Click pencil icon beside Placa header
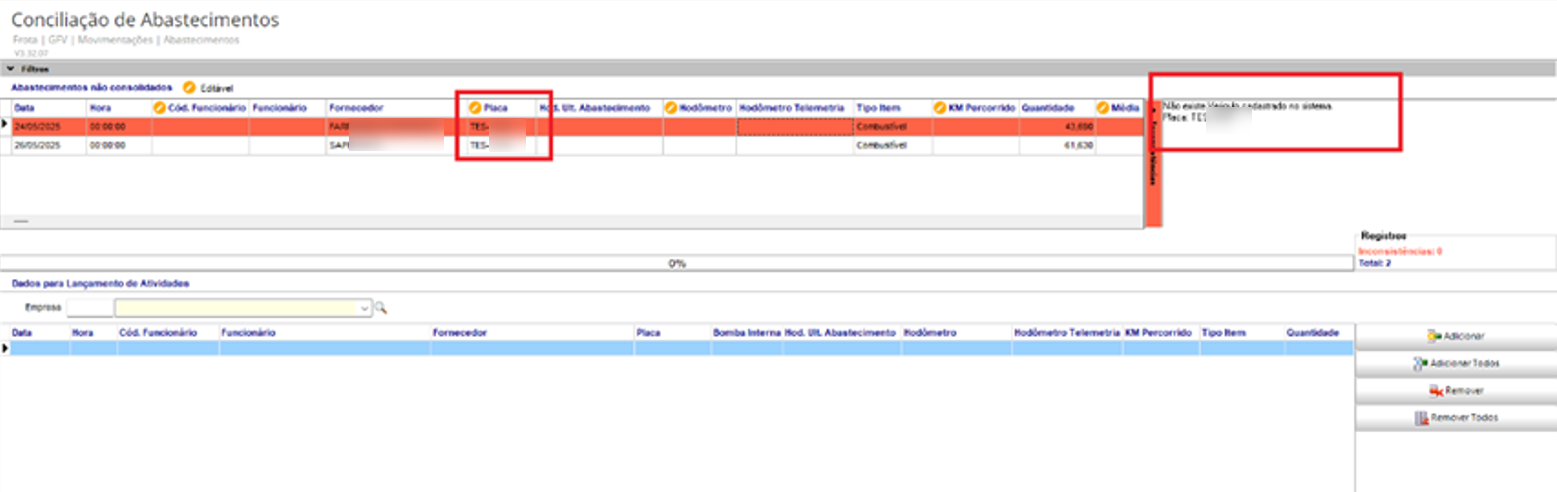The height and width of the screenshot is (492, 1557). (475, 108)
